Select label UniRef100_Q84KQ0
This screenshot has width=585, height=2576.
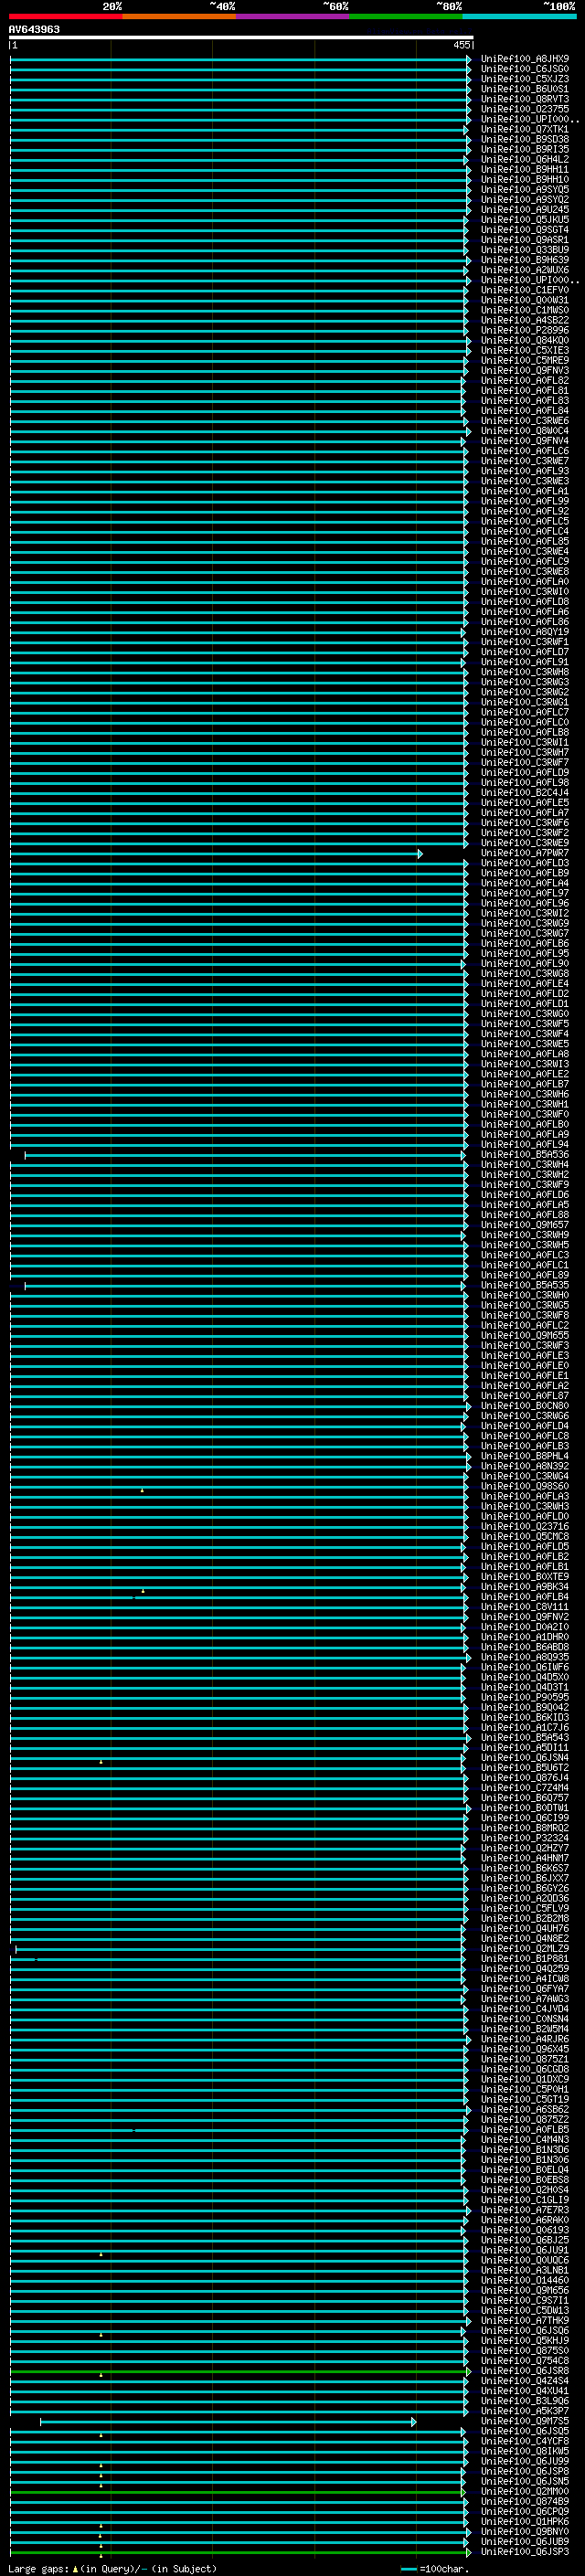point(525,340)
